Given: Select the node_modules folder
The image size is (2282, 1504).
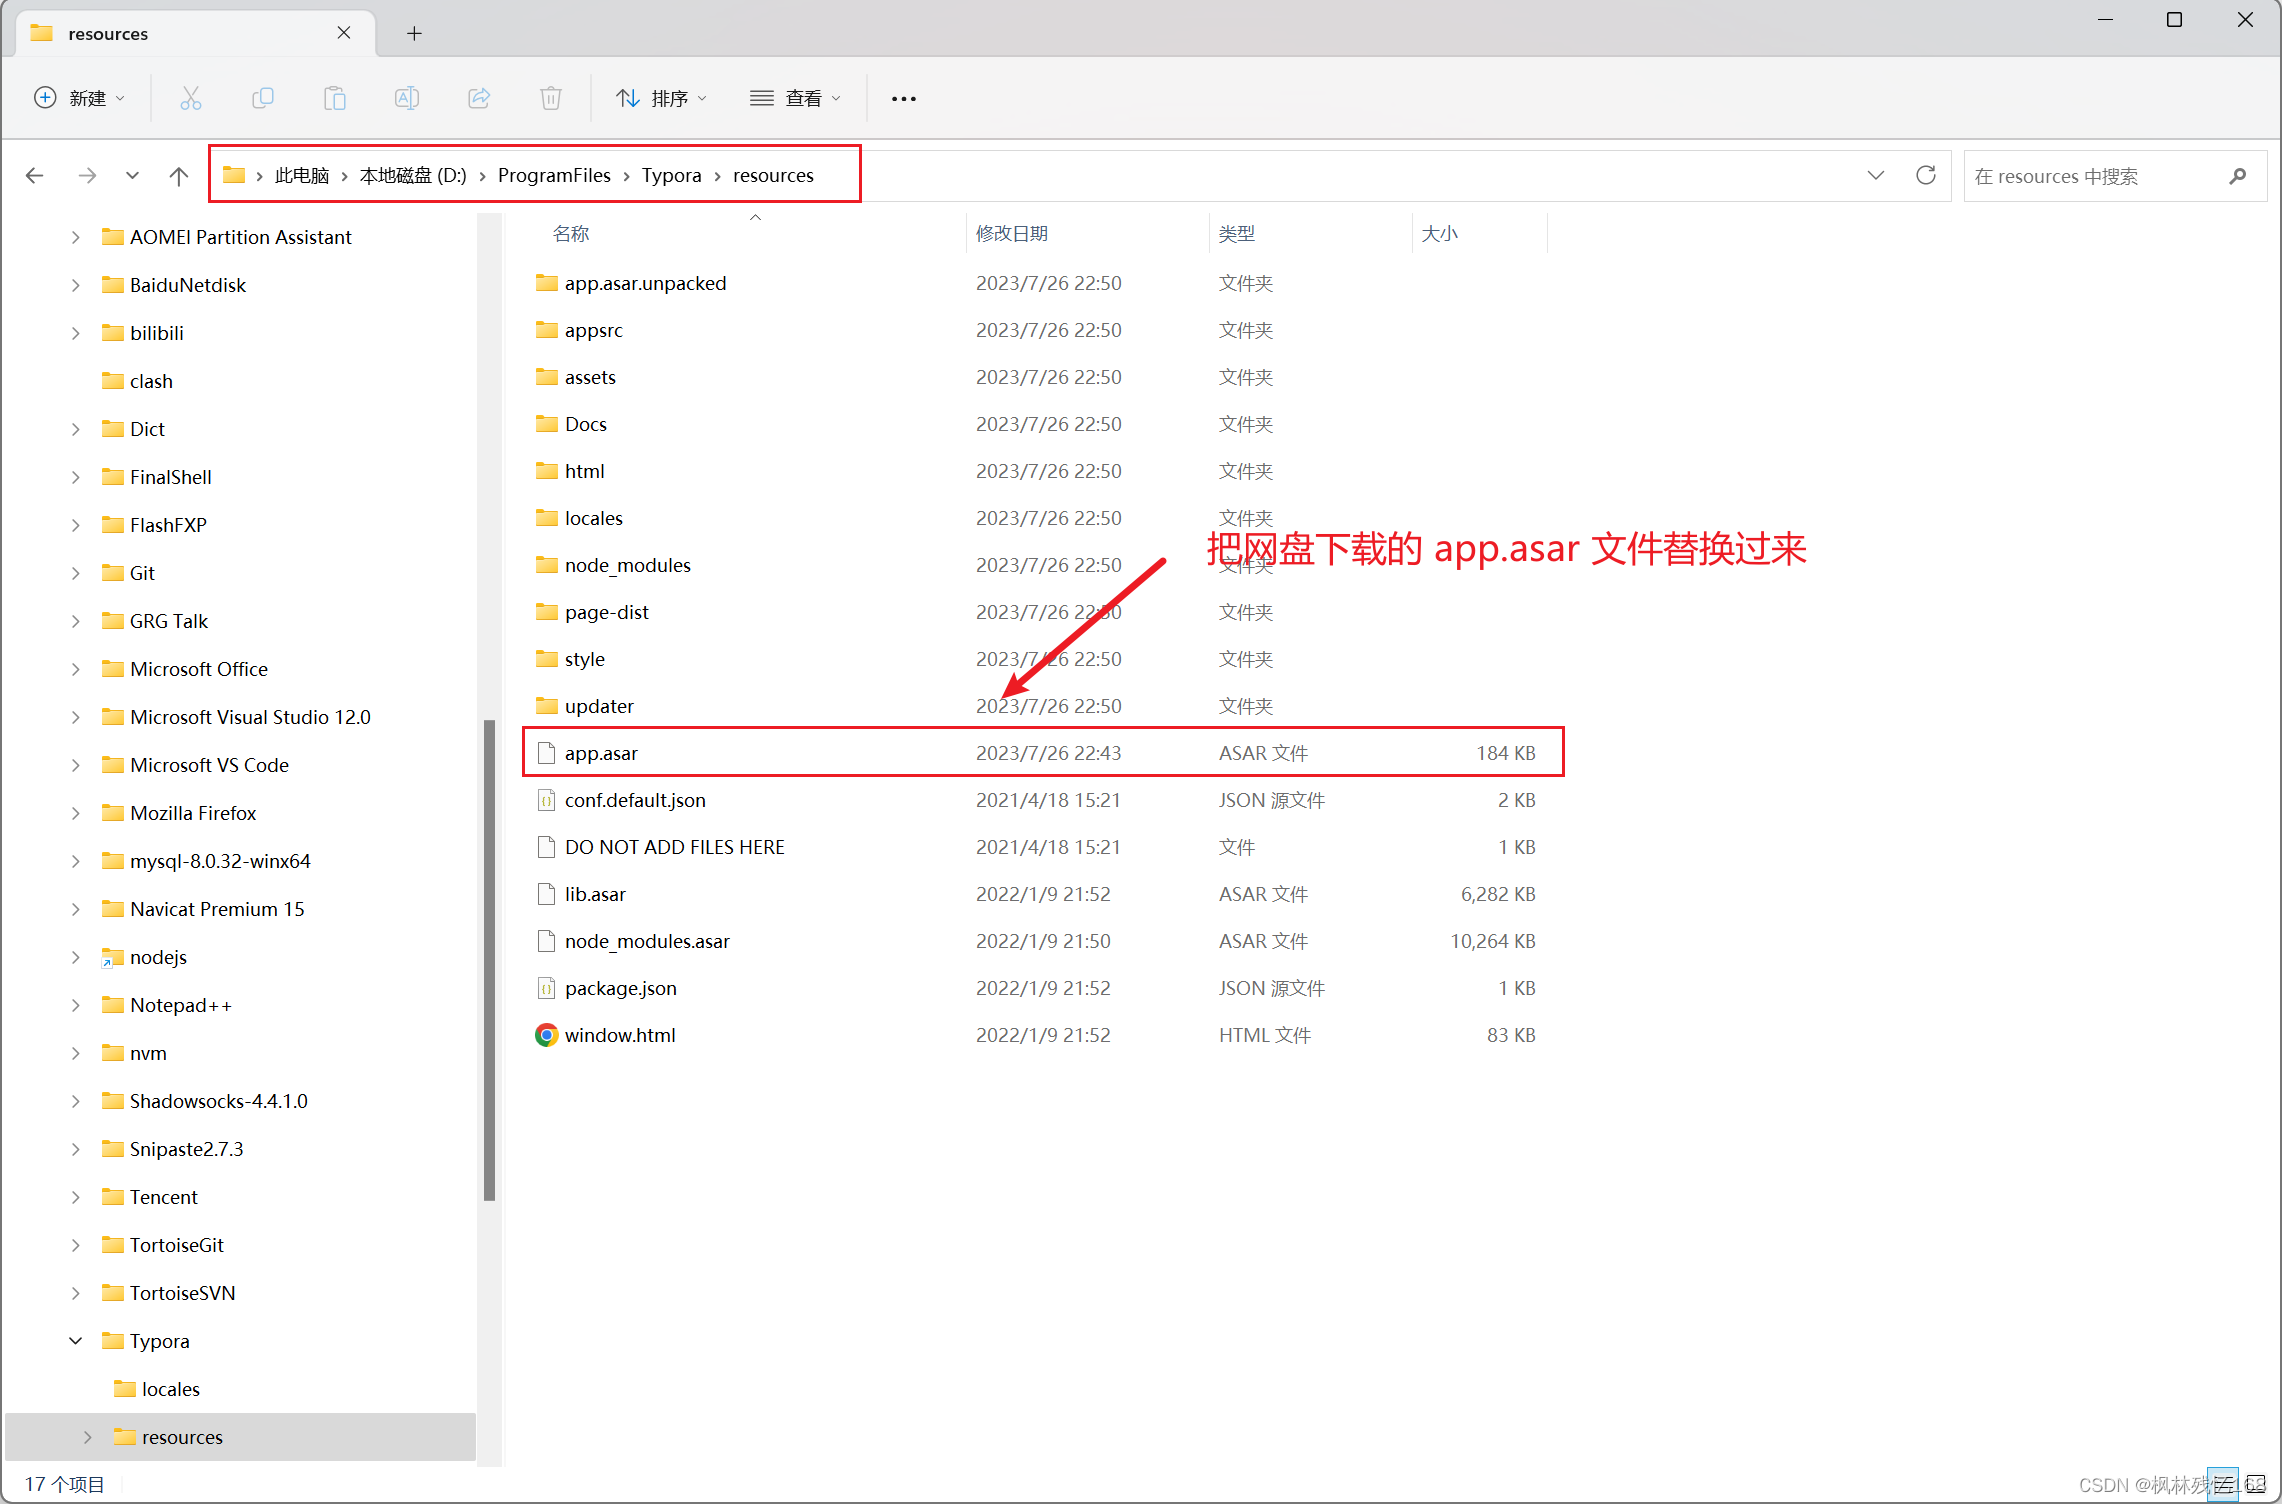Looking at the screenshot, I should [627, 565].
